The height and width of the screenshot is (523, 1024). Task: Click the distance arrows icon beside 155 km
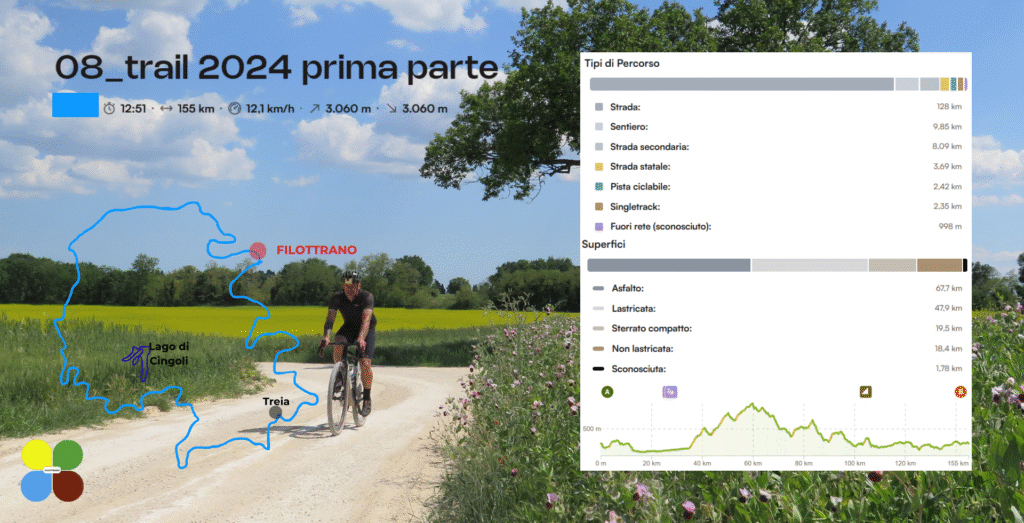(x=166, y=108)
